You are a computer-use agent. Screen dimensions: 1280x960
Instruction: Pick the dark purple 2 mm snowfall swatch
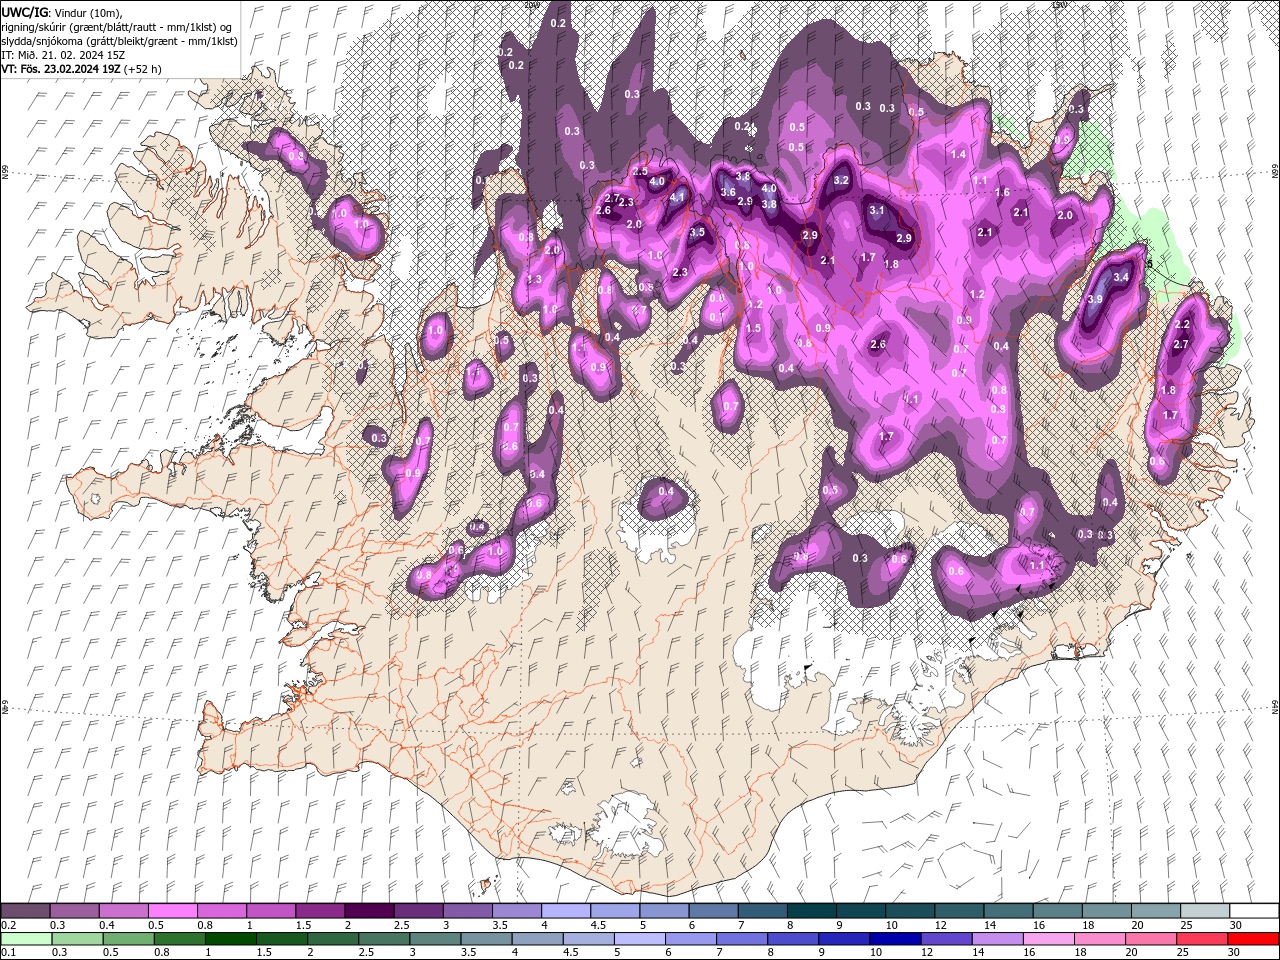coord(368,911)
